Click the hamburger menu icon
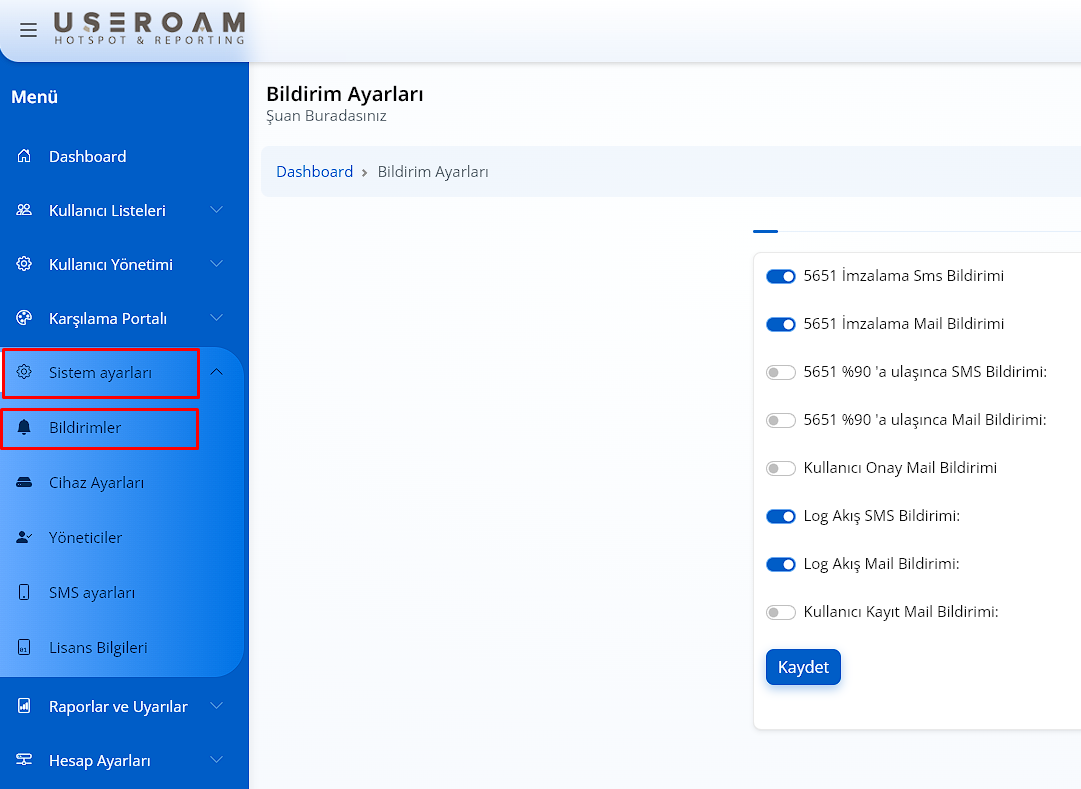1081x789 pixels. (28, 30)
